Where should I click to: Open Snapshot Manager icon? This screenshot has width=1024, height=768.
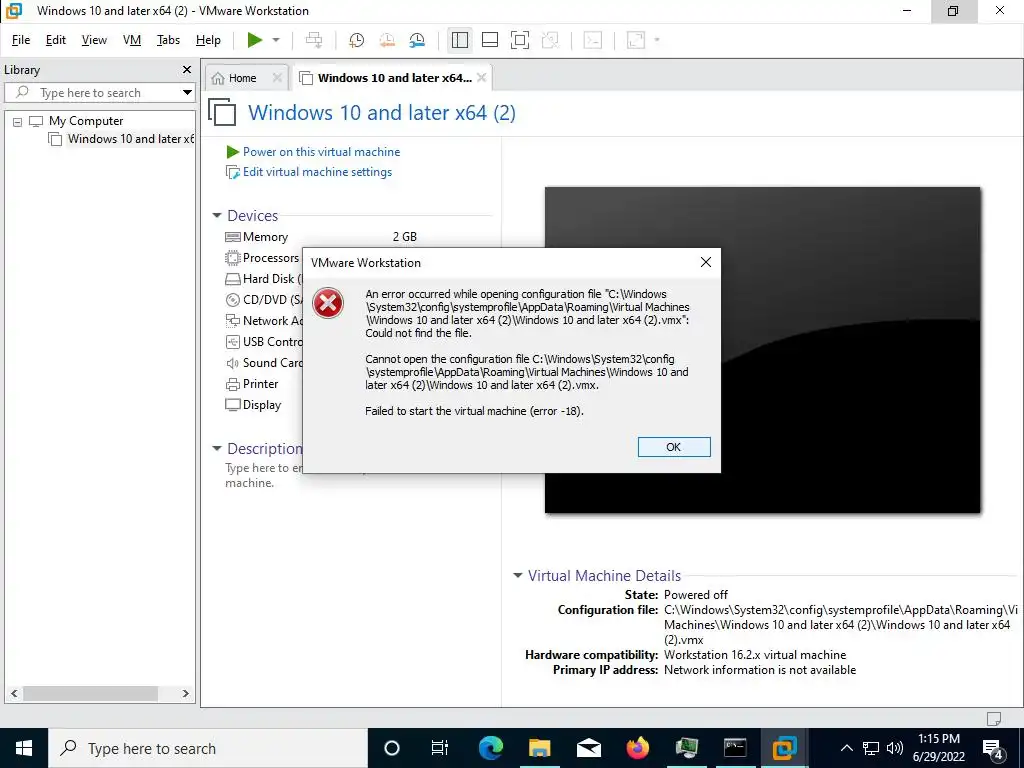[x=417, y=40]
